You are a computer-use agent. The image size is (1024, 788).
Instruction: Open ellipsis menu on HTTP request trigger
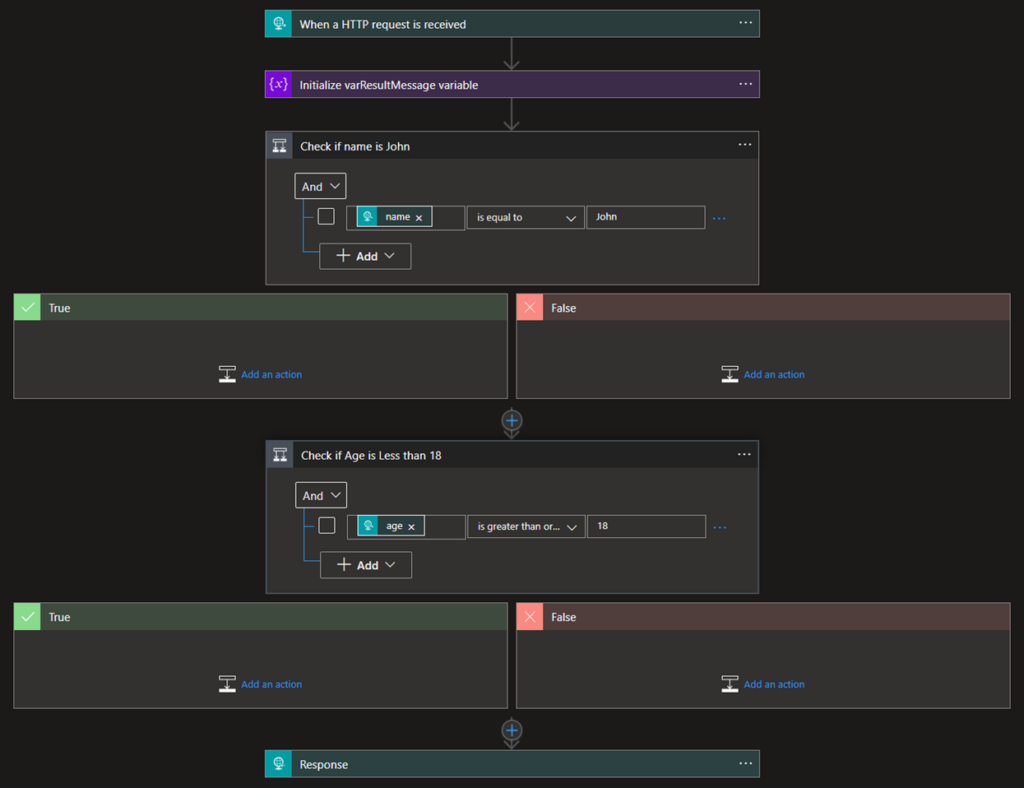coord(745,23)
